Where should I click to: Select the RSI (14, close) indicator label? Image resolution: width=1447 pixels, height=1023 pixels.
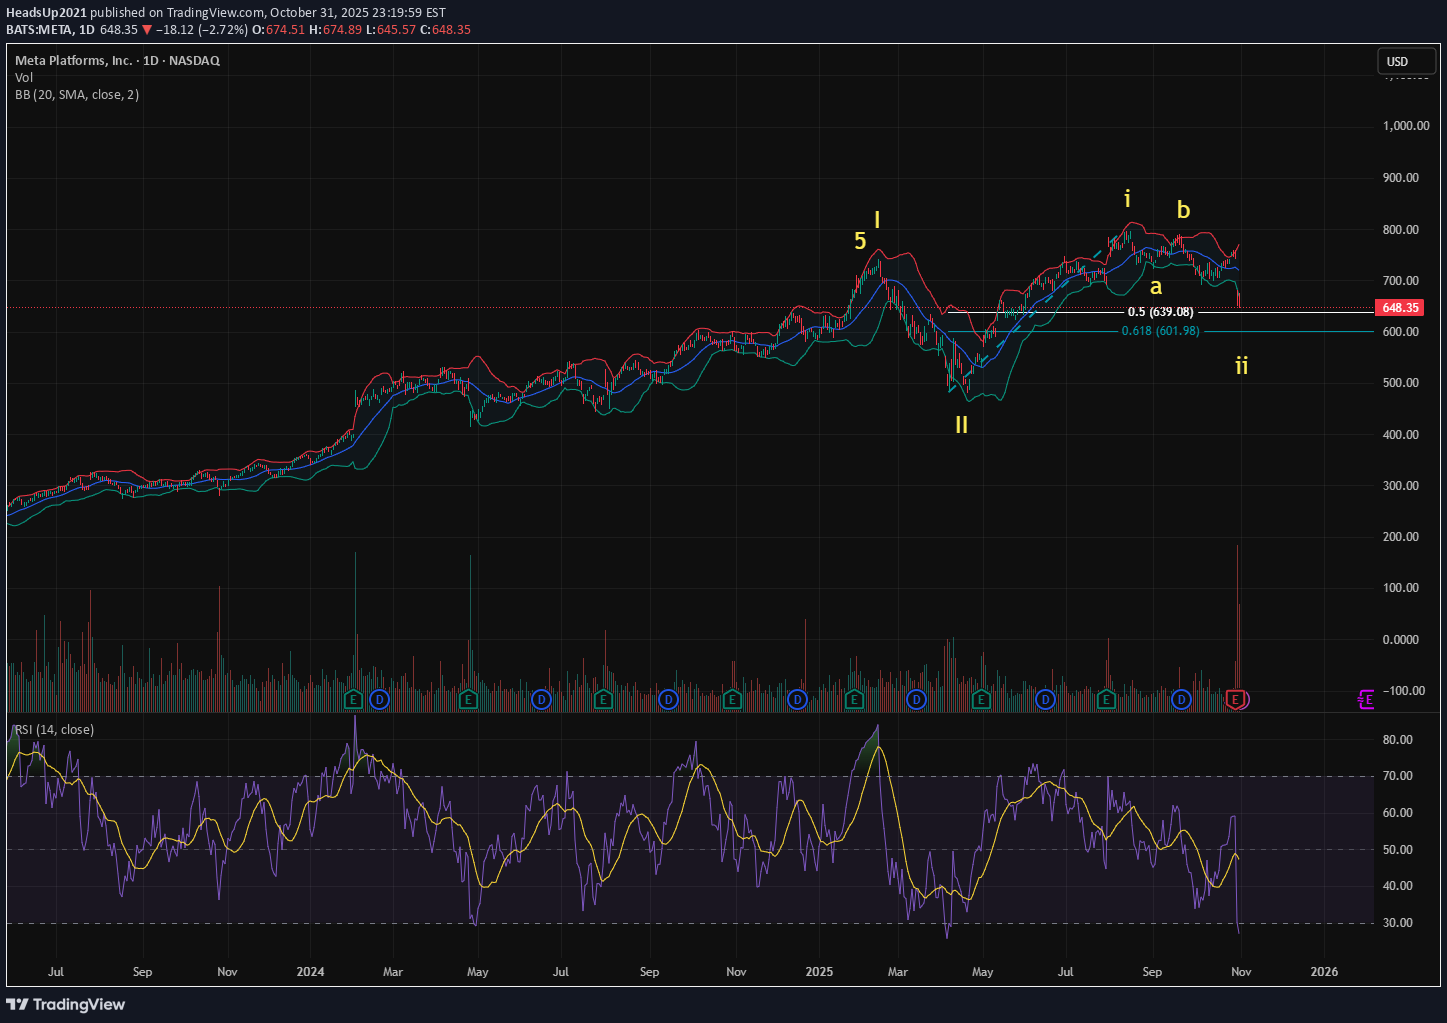click(x=55, y=730)
